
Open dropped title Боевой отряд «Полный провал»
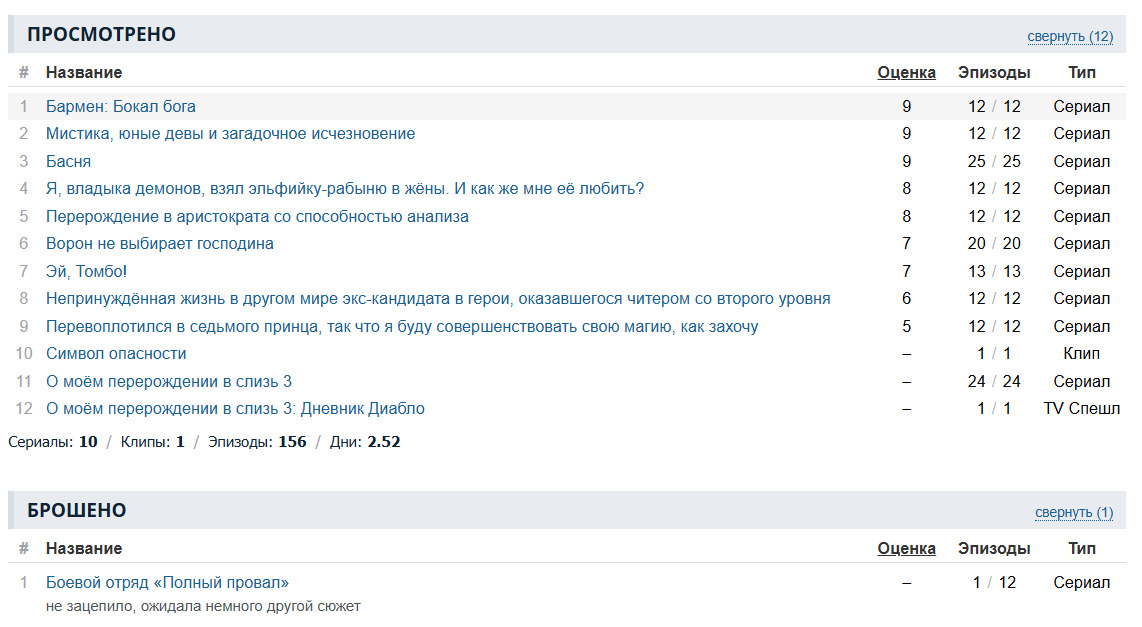pos(167,582)
